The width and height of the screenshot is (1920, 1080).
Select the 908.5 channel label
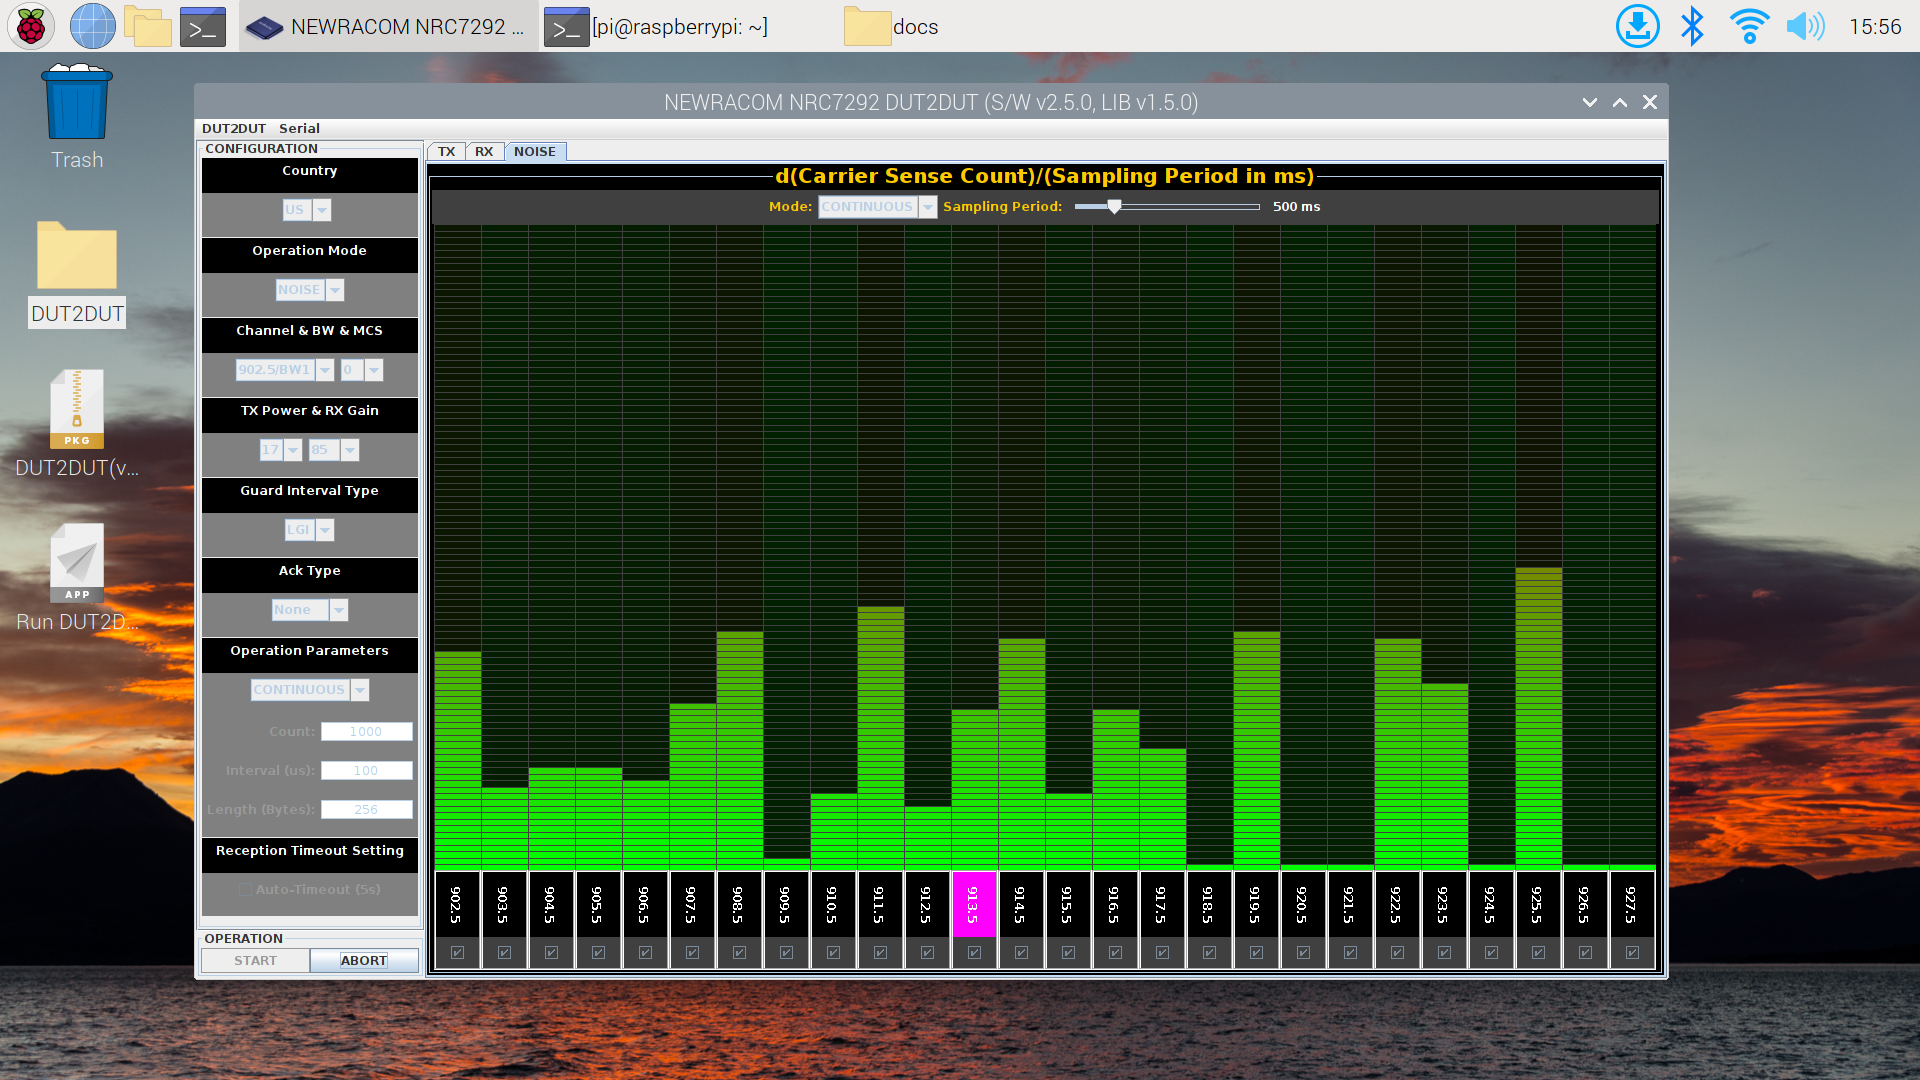[739, 904]
